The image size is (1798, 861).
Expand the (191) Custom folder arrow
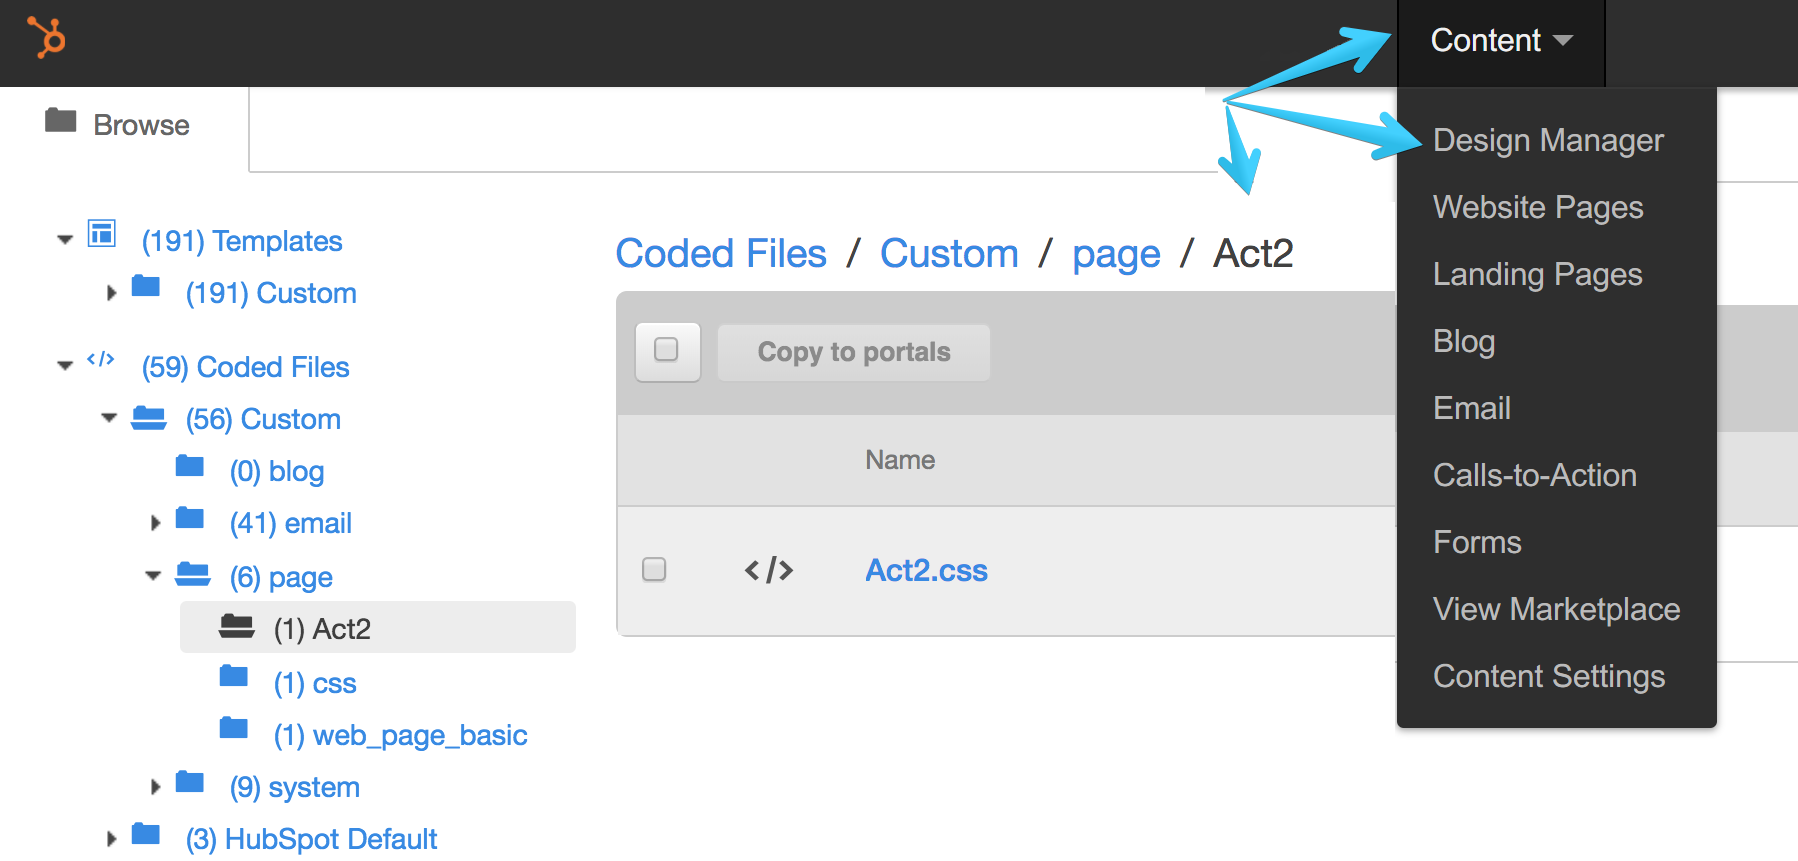112,293
